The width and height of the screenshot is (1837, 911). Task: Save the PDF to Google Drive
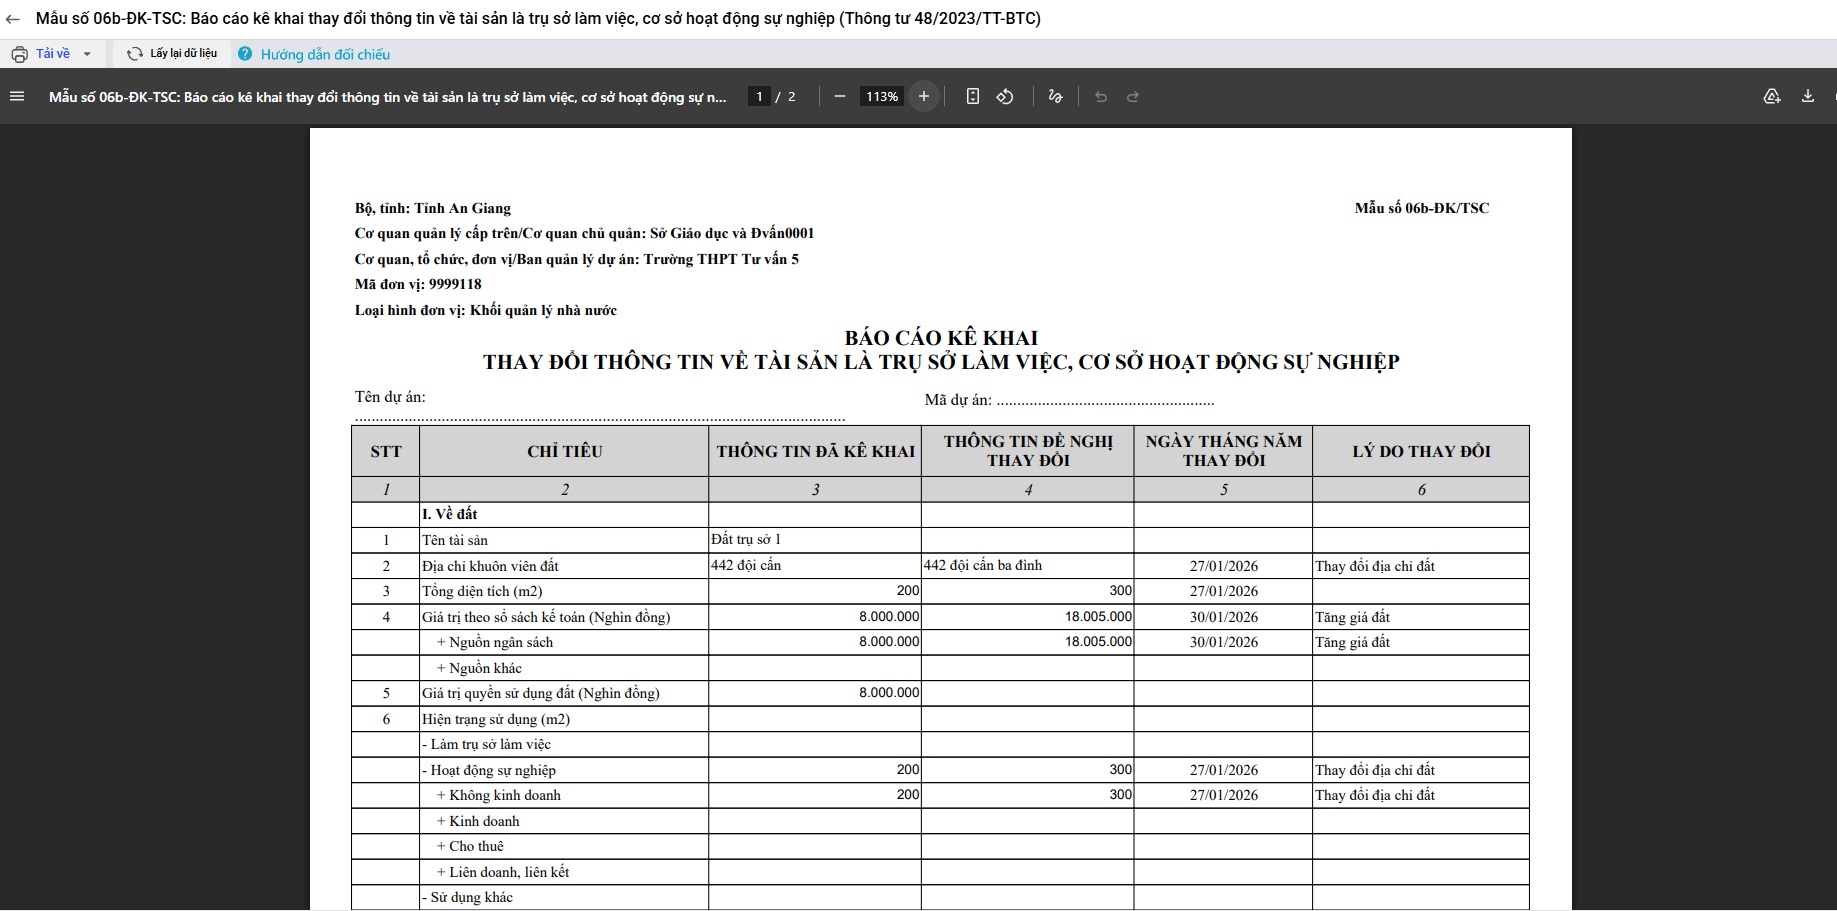[x=1772, y=97]
